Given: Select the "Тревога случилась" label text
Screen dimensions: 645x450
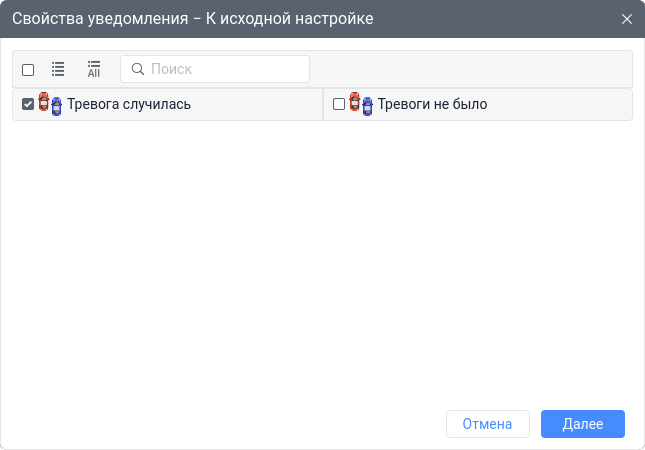Looking at the screenshot, I should pyautogui.click(x=129, y=104).
